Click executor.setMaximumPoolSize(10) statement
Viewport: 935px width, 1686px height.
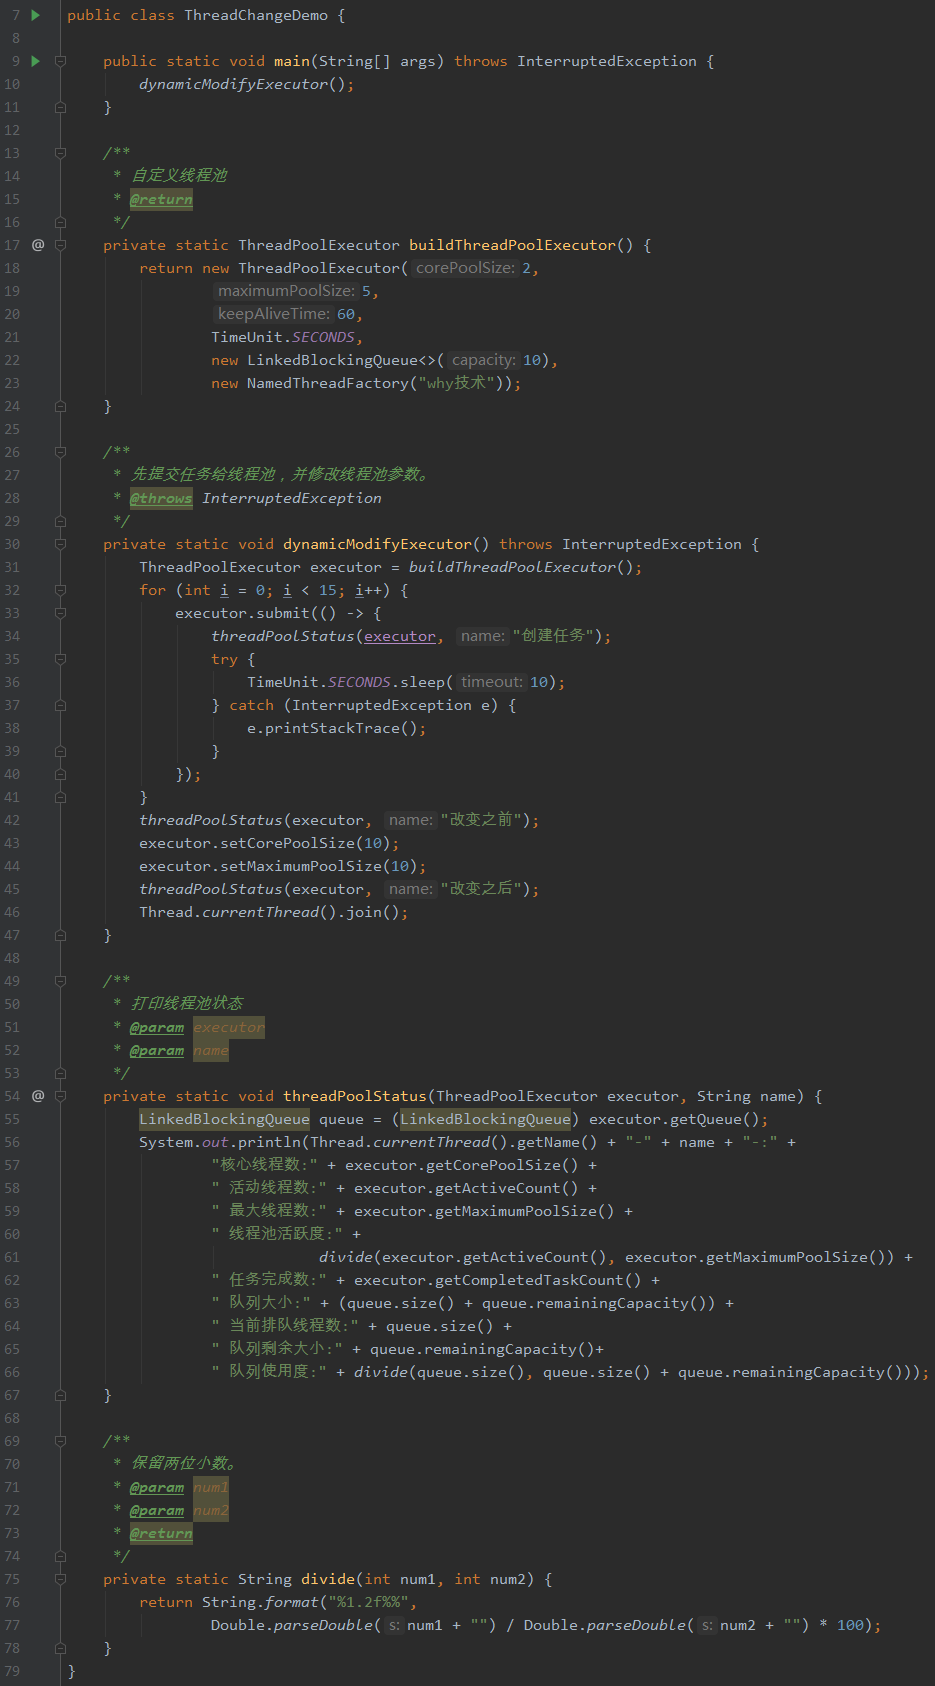[x=283, y=866]
